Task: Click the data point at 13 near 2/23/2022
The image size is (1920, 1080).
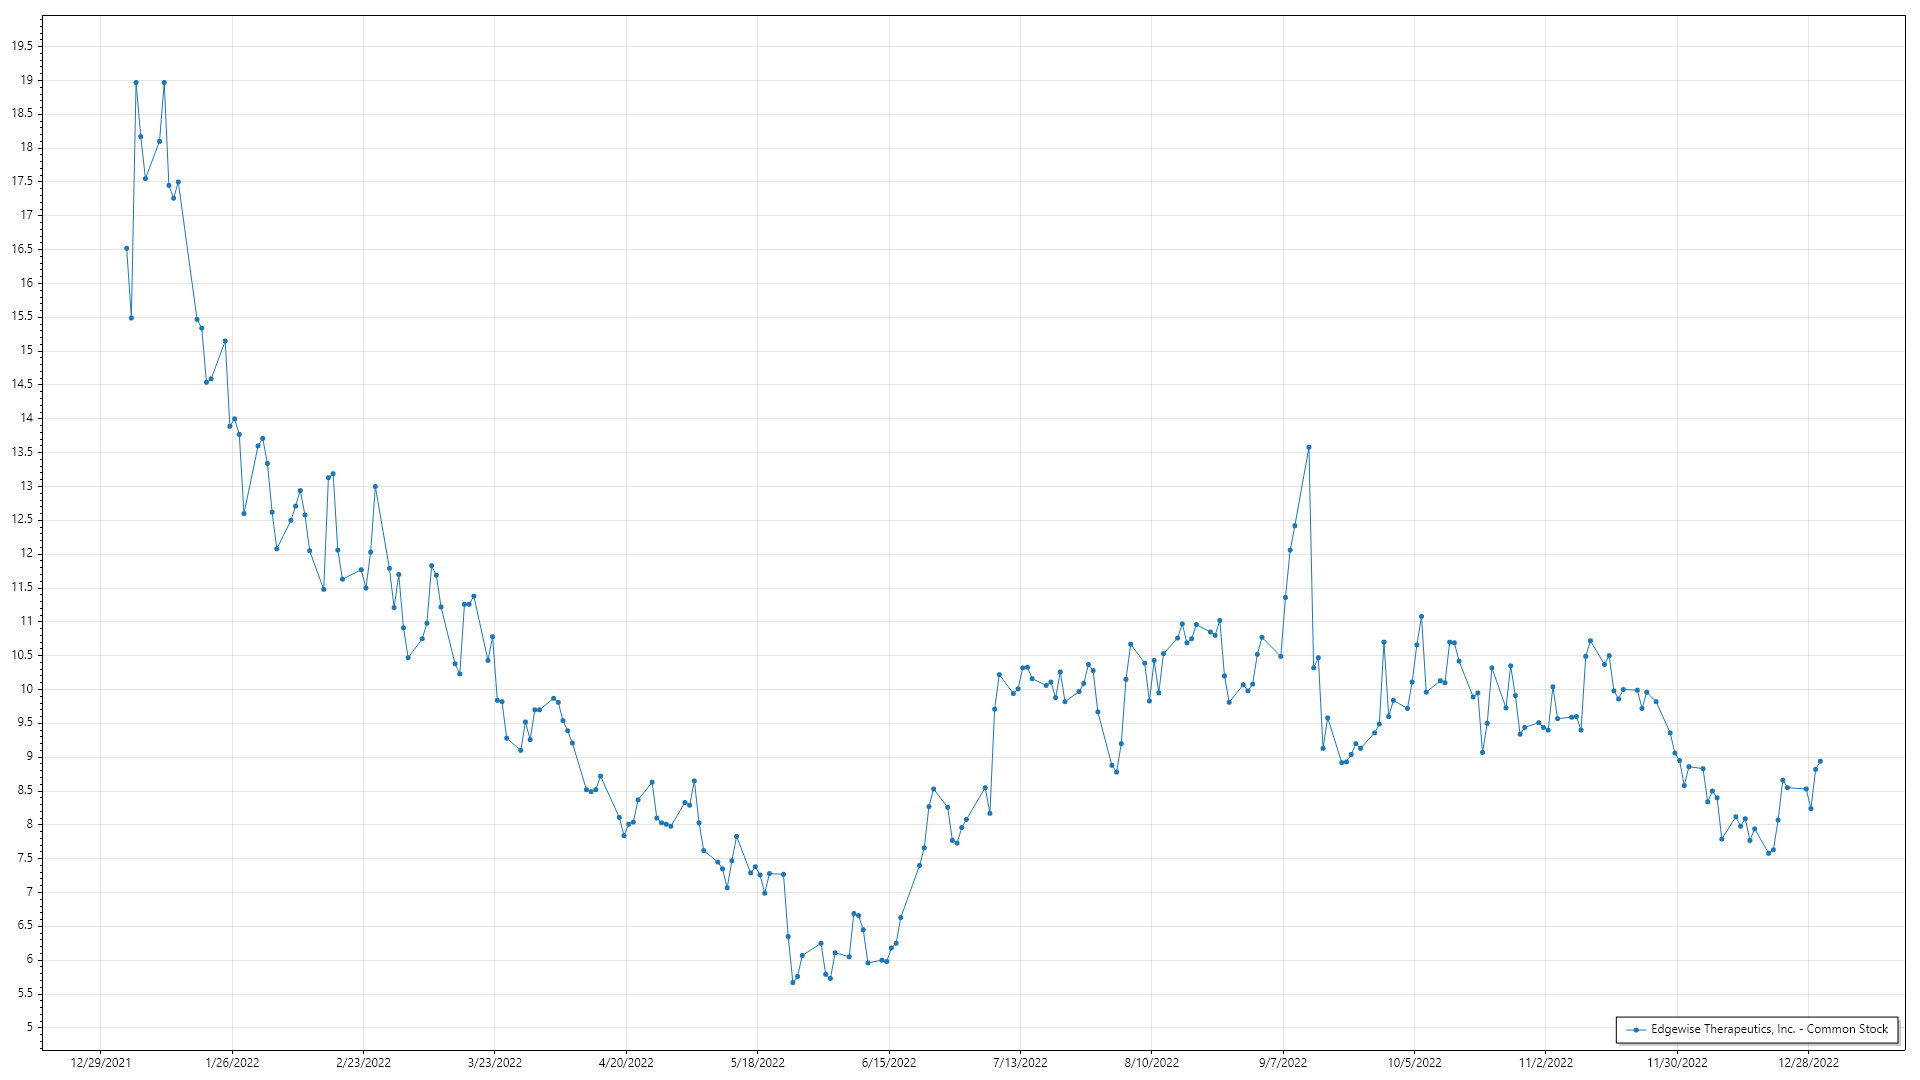Action: tap(375, 486)
